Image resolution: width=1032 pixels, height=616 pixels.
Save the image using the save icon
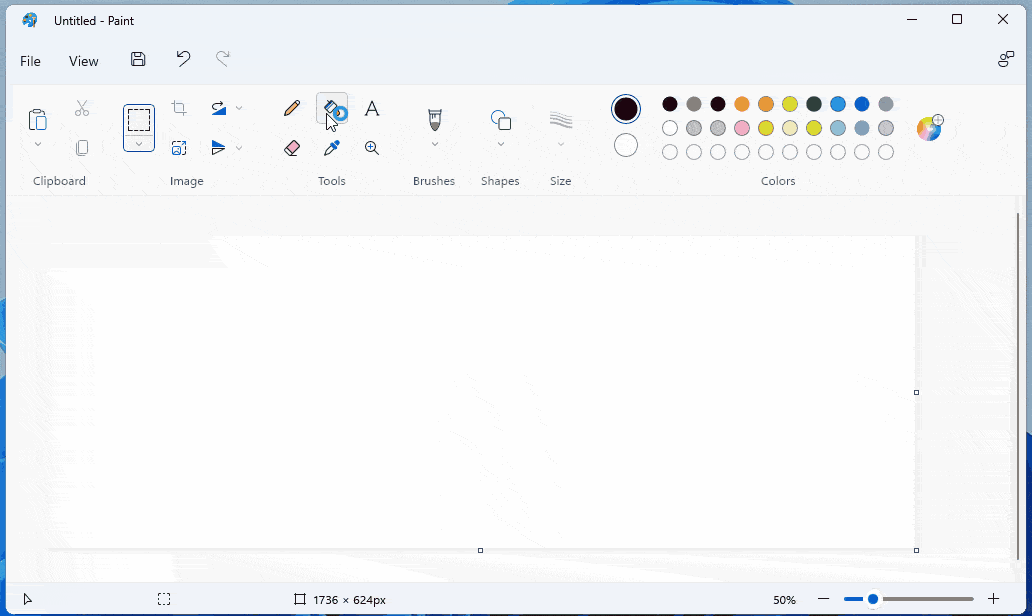click(x=138, y=59)
